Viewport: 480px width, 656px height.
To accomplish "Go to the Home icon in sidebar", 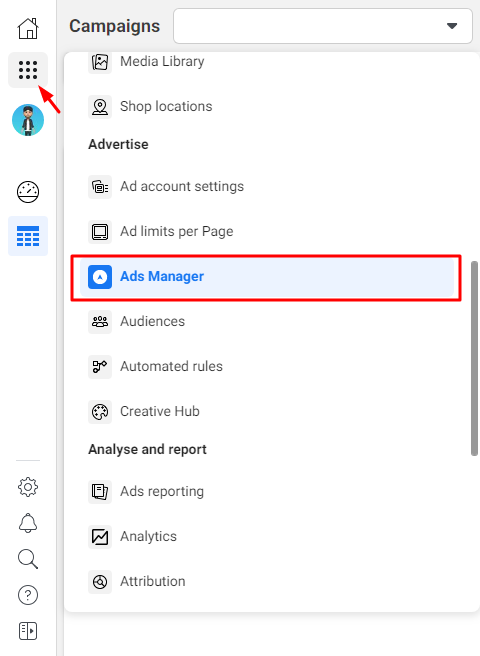I will (28, 28).
